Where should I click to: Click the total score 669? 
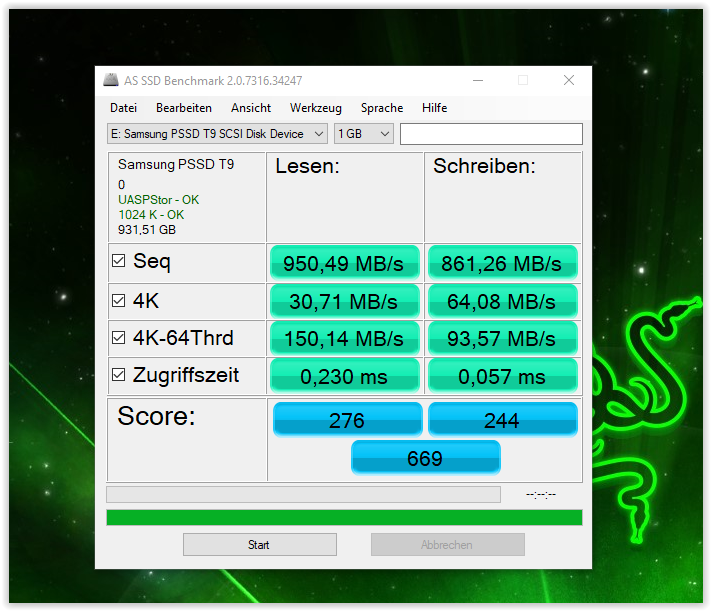pos(425,458)
